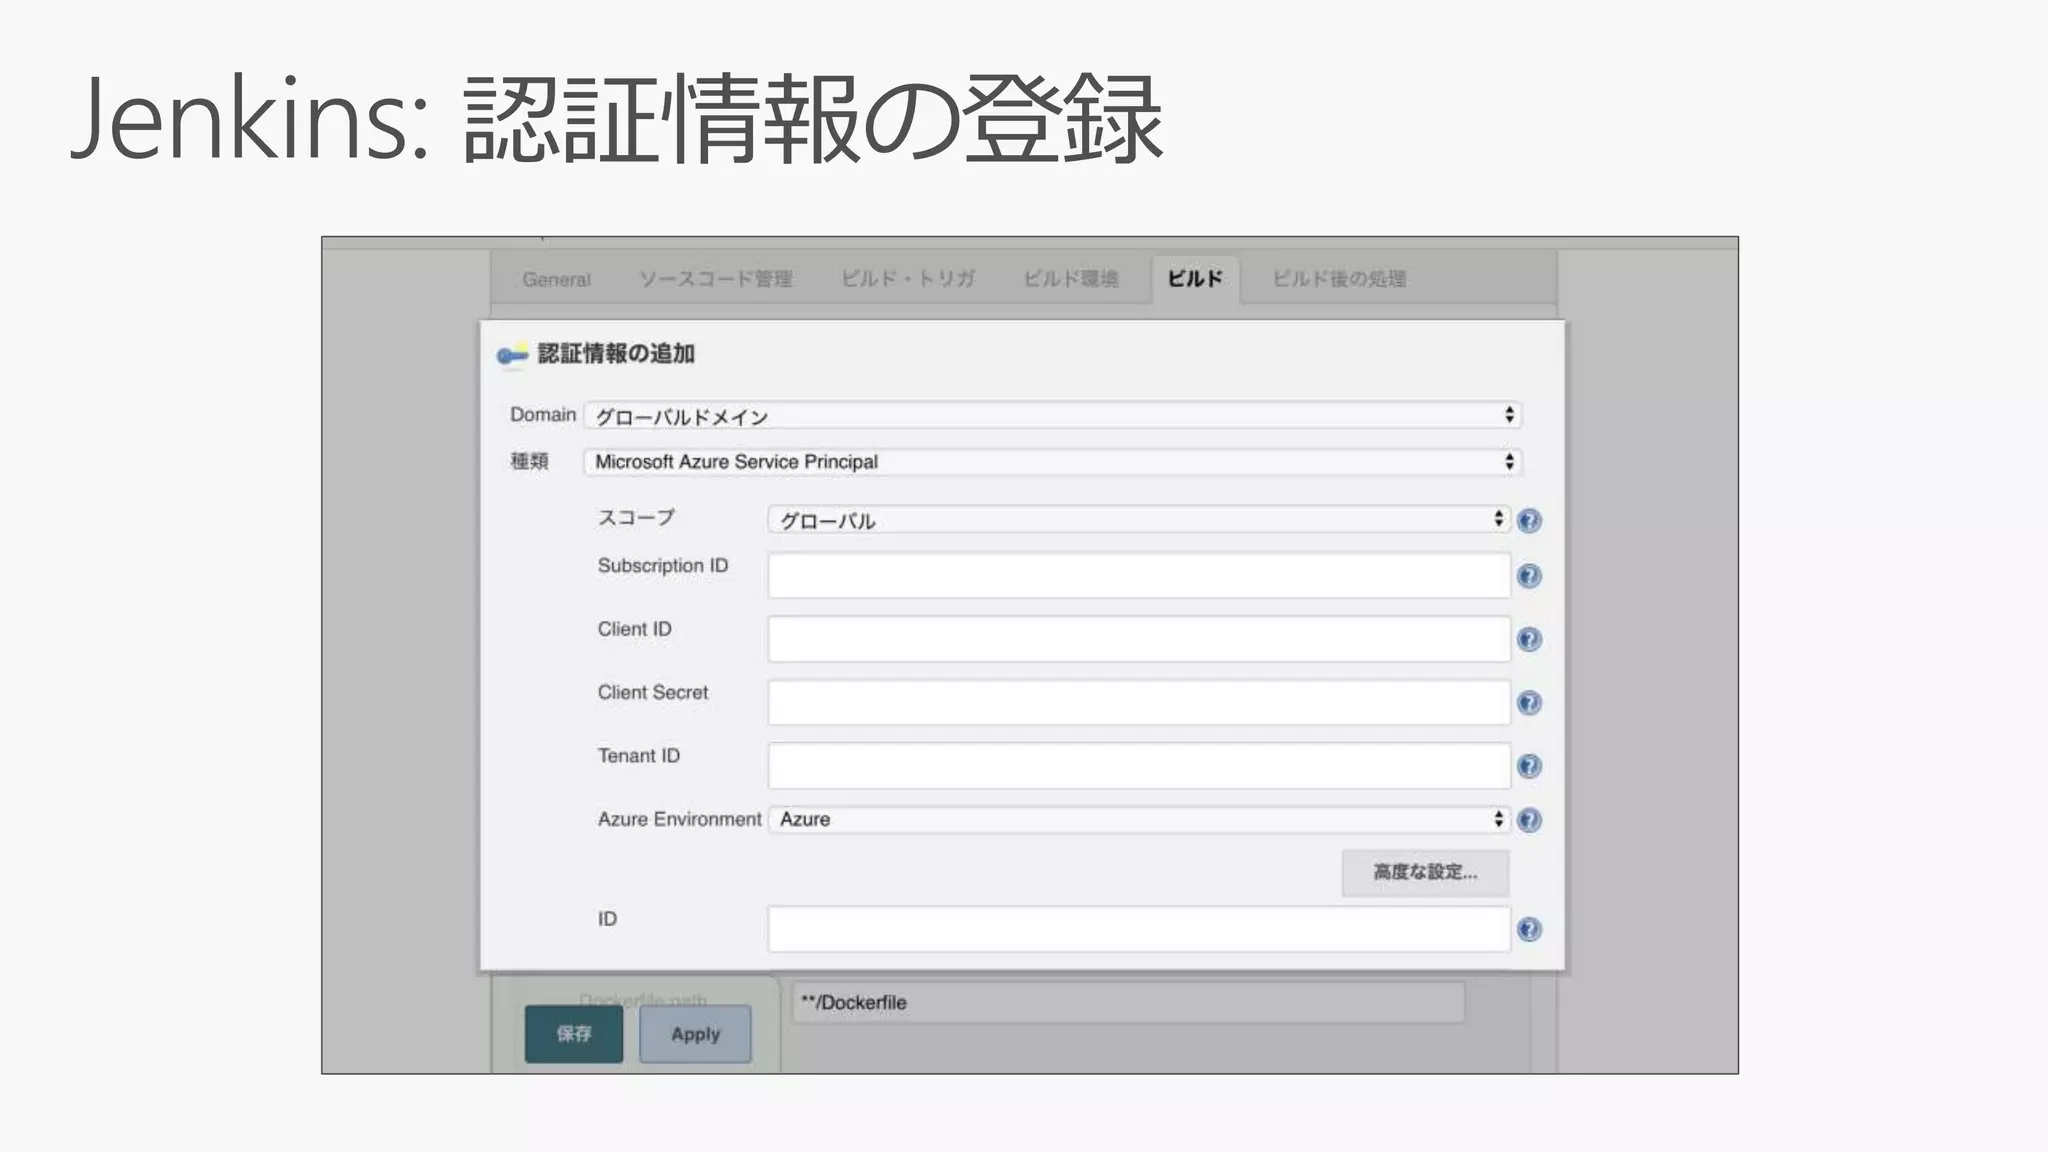
Task: Click help icon beside the ID field
Action: click(x=1529, y=930)
